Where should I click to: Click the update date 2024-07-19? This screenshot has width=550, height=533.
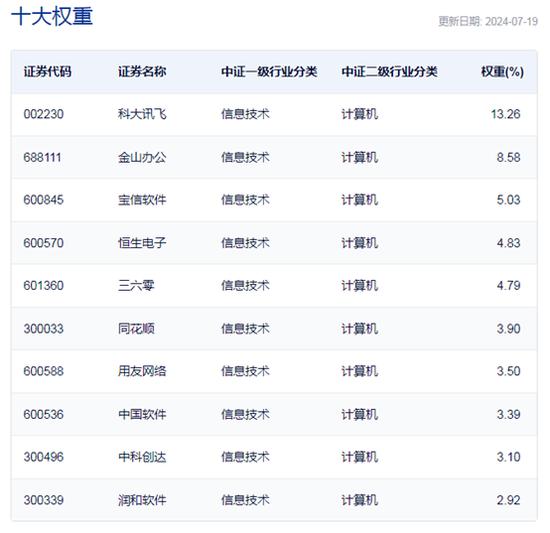click(x=511, y=22)
